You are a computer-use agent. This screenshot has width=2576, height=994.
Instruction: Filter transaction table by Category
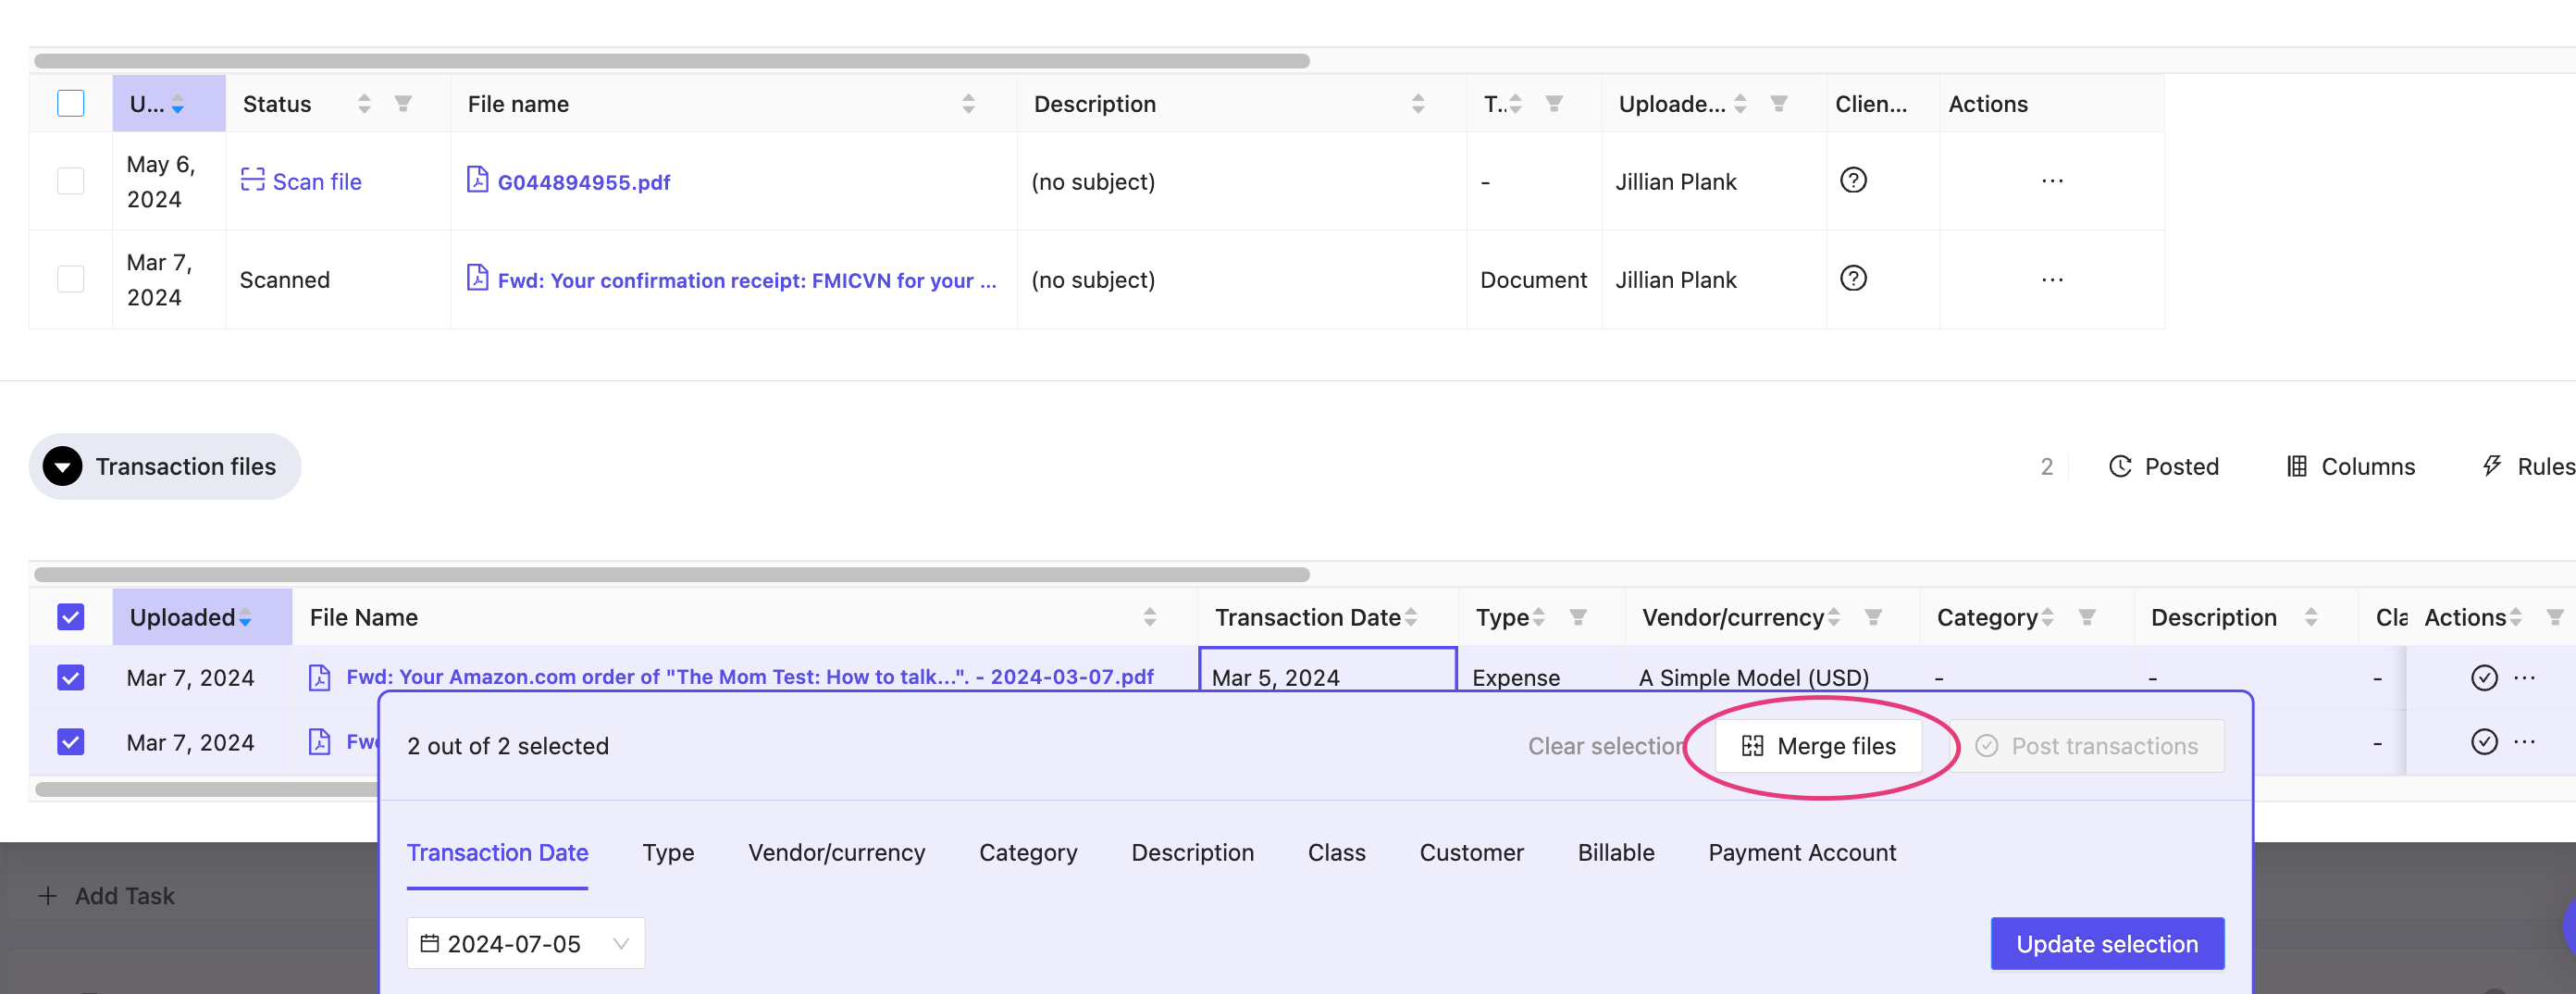pyautogui.click(x=2087, y=617)
